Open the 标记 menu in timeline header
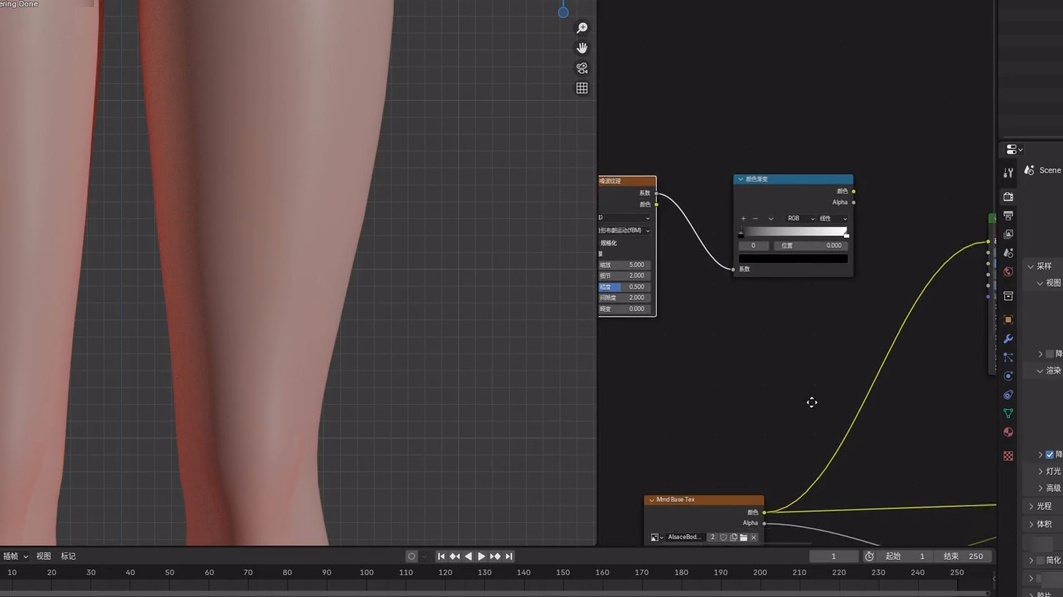The image size is (1063, 597). pyautogui.click(x=68, y=556)
